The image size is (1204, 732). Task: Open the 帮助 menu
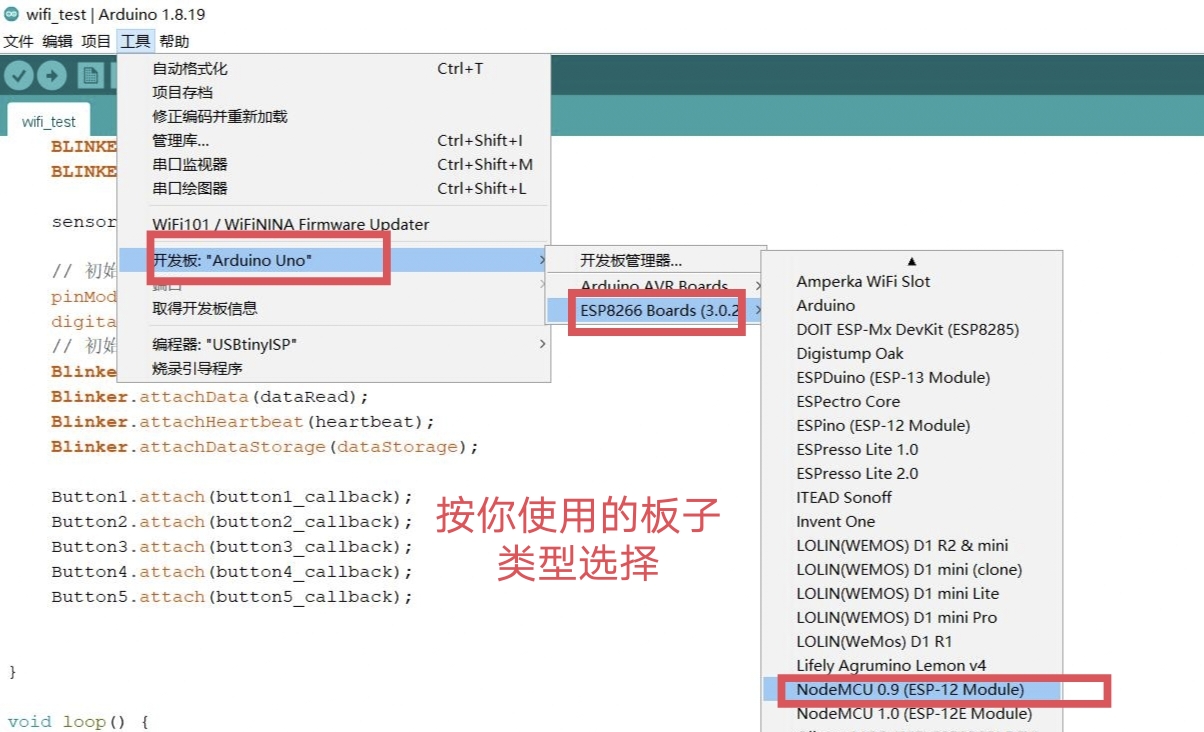[174, 41]
